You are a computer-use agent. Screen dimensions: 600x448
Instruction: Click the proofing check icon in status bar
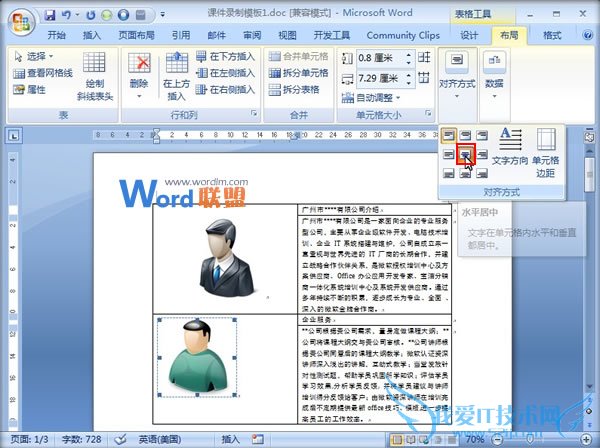(x=121, y=439)
